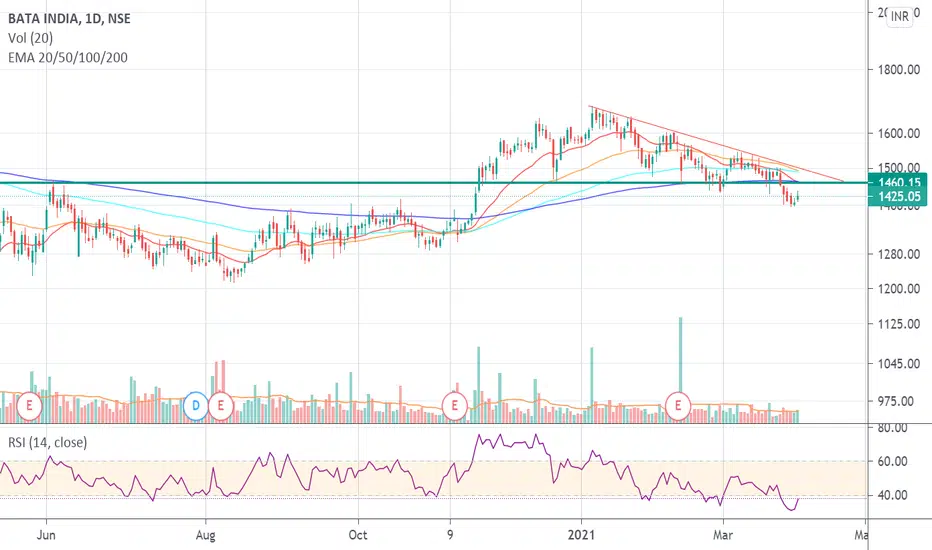The height and width of the screenshot is (550, 932).
Task: Click the 1125.00 price axis label
Action: point(899,324)
